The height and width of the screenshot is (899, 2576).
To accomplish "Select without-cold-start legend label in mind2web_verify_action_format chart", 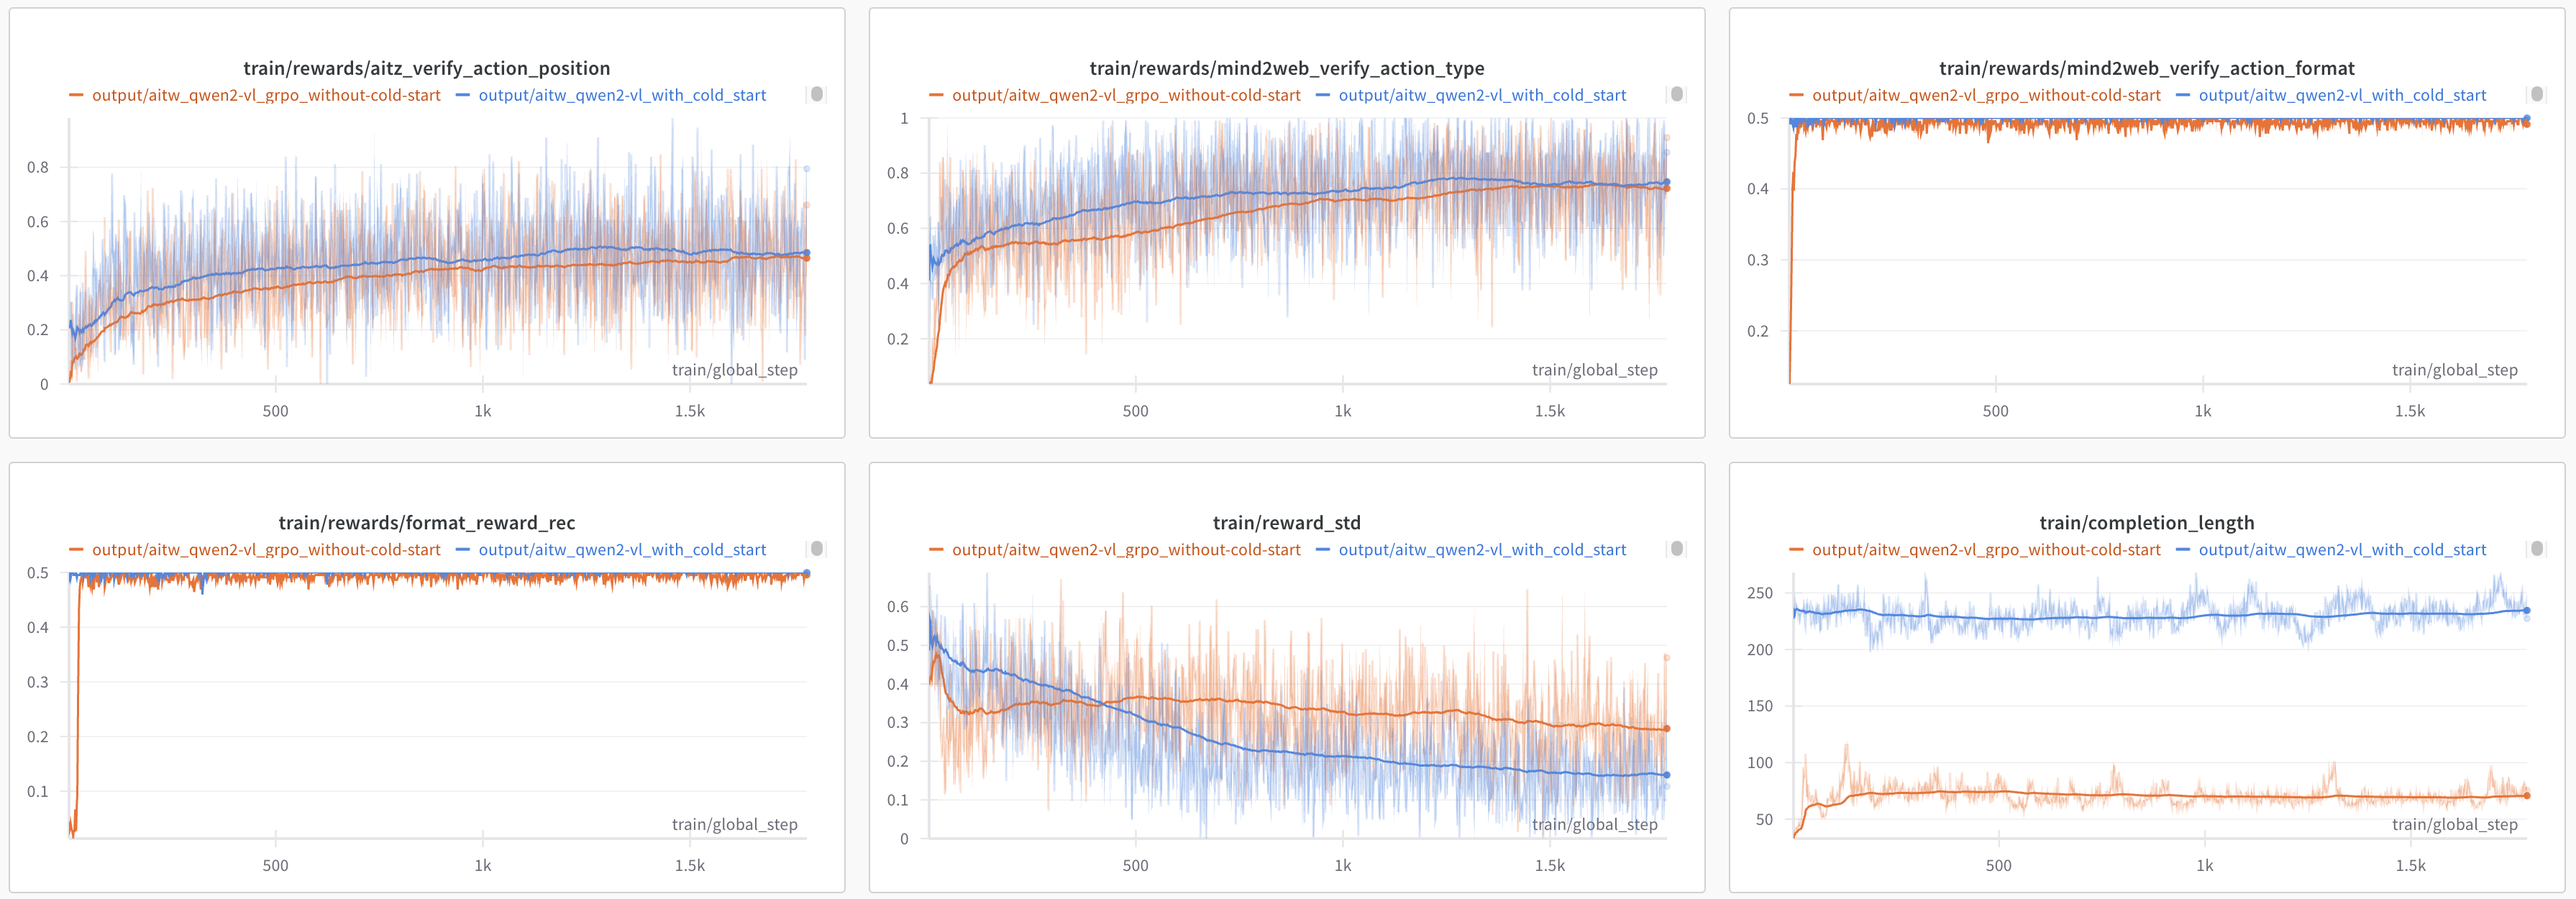I will click(1986, 95).
